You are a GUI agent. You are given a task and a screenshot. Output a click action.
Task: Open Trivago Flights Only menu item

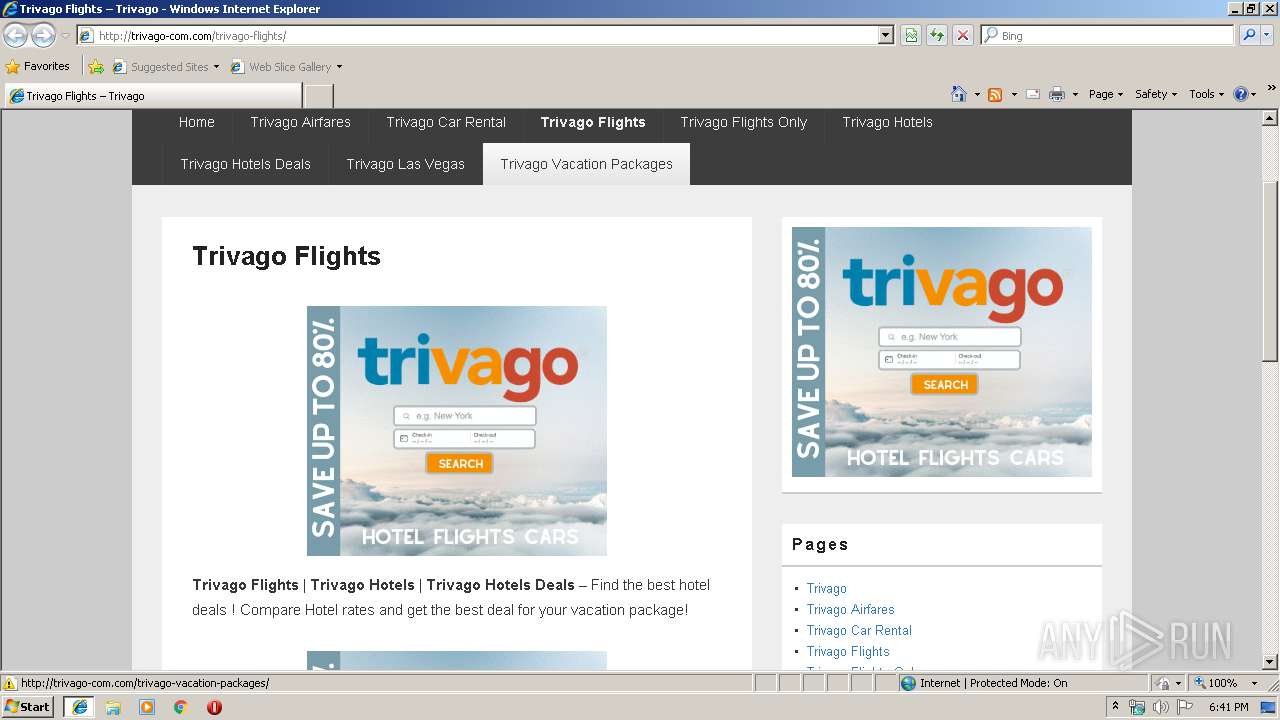coord(743,122)
